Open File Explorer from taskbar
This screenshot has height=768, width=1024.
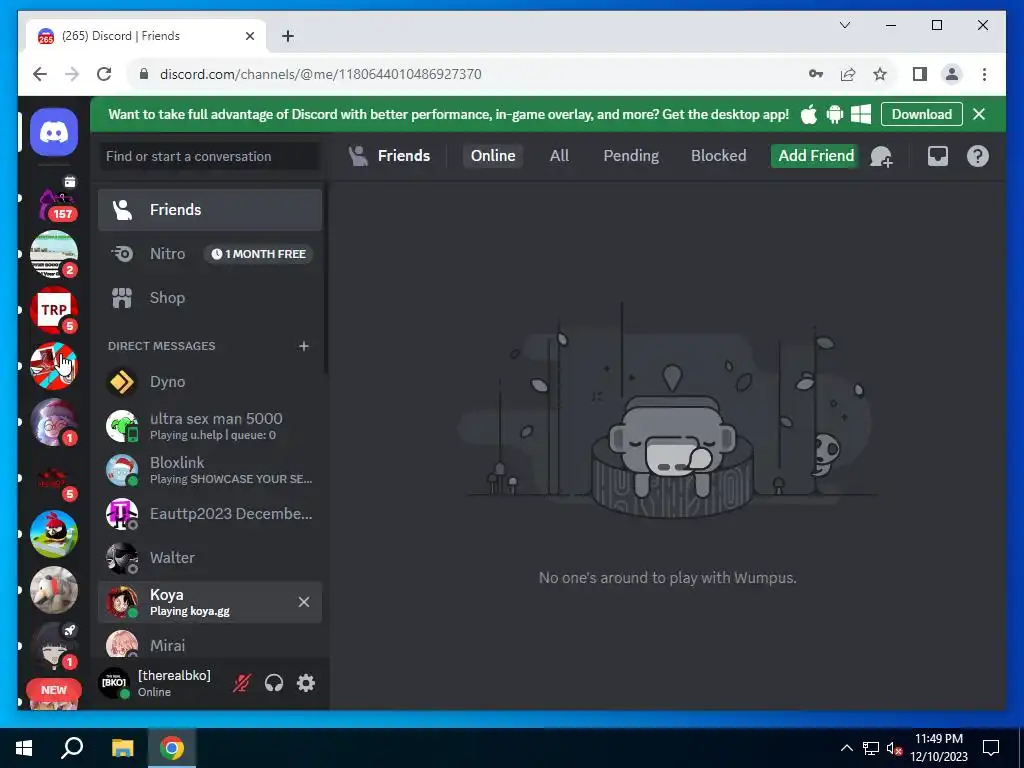click(122, 748)
